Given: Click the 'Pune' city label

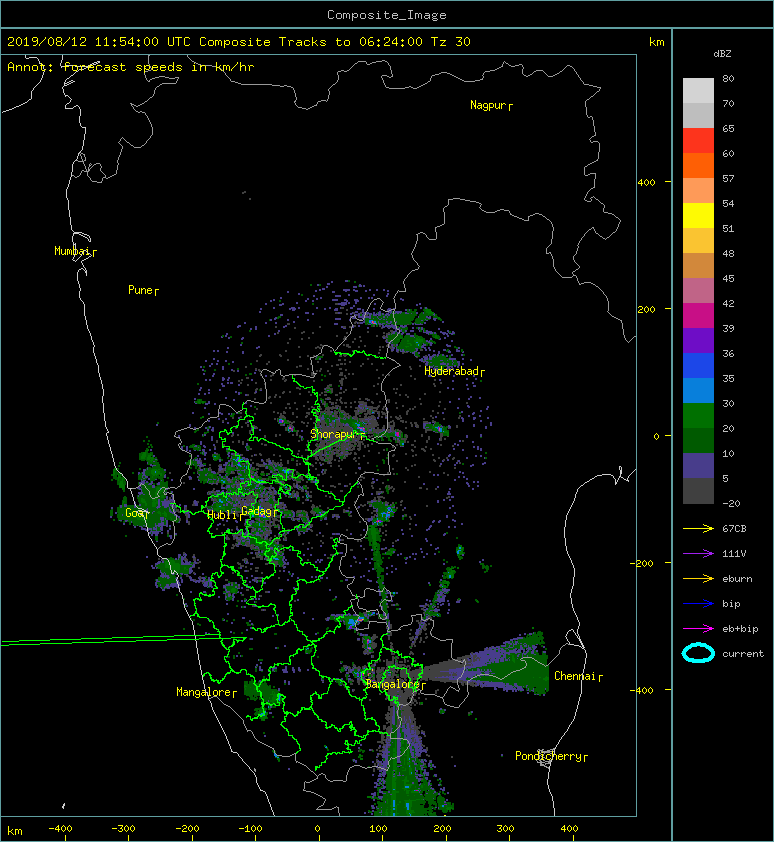Looking at the screenshot, I should pos(140,290).
